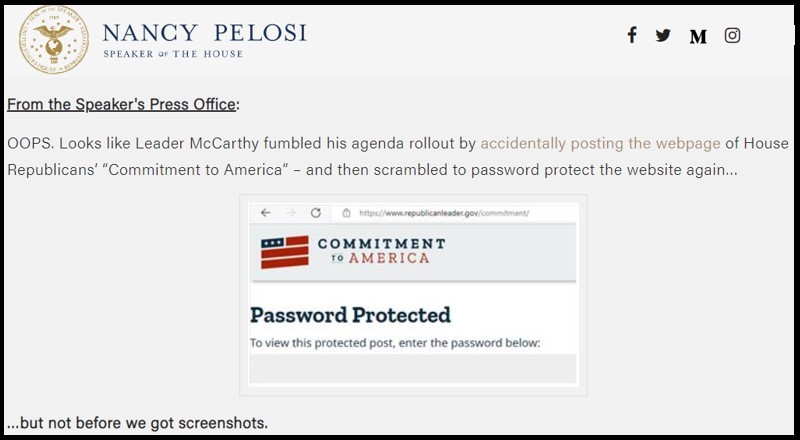800x440 pixels.
Task: Click "Speaker of the House" subtitle
Action: 173,54
